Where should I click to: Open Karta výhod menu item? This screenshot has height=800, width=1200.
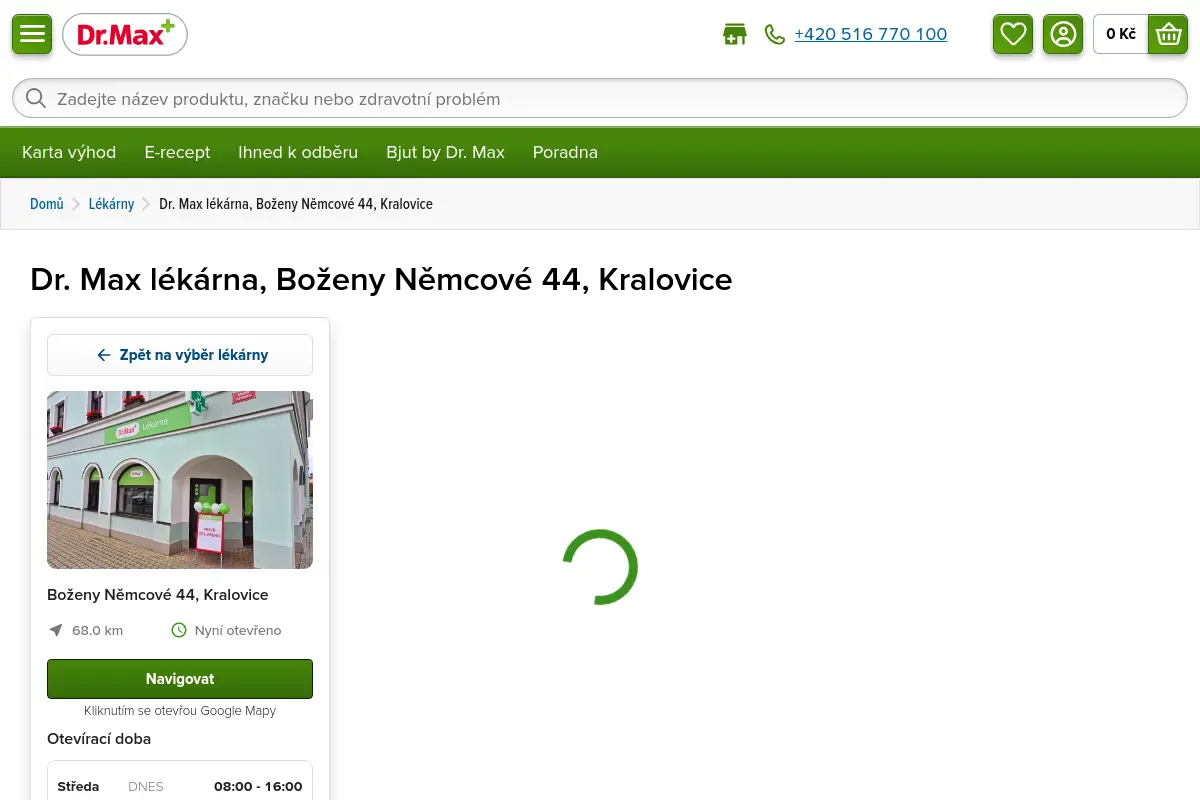[x=69, y=152]
